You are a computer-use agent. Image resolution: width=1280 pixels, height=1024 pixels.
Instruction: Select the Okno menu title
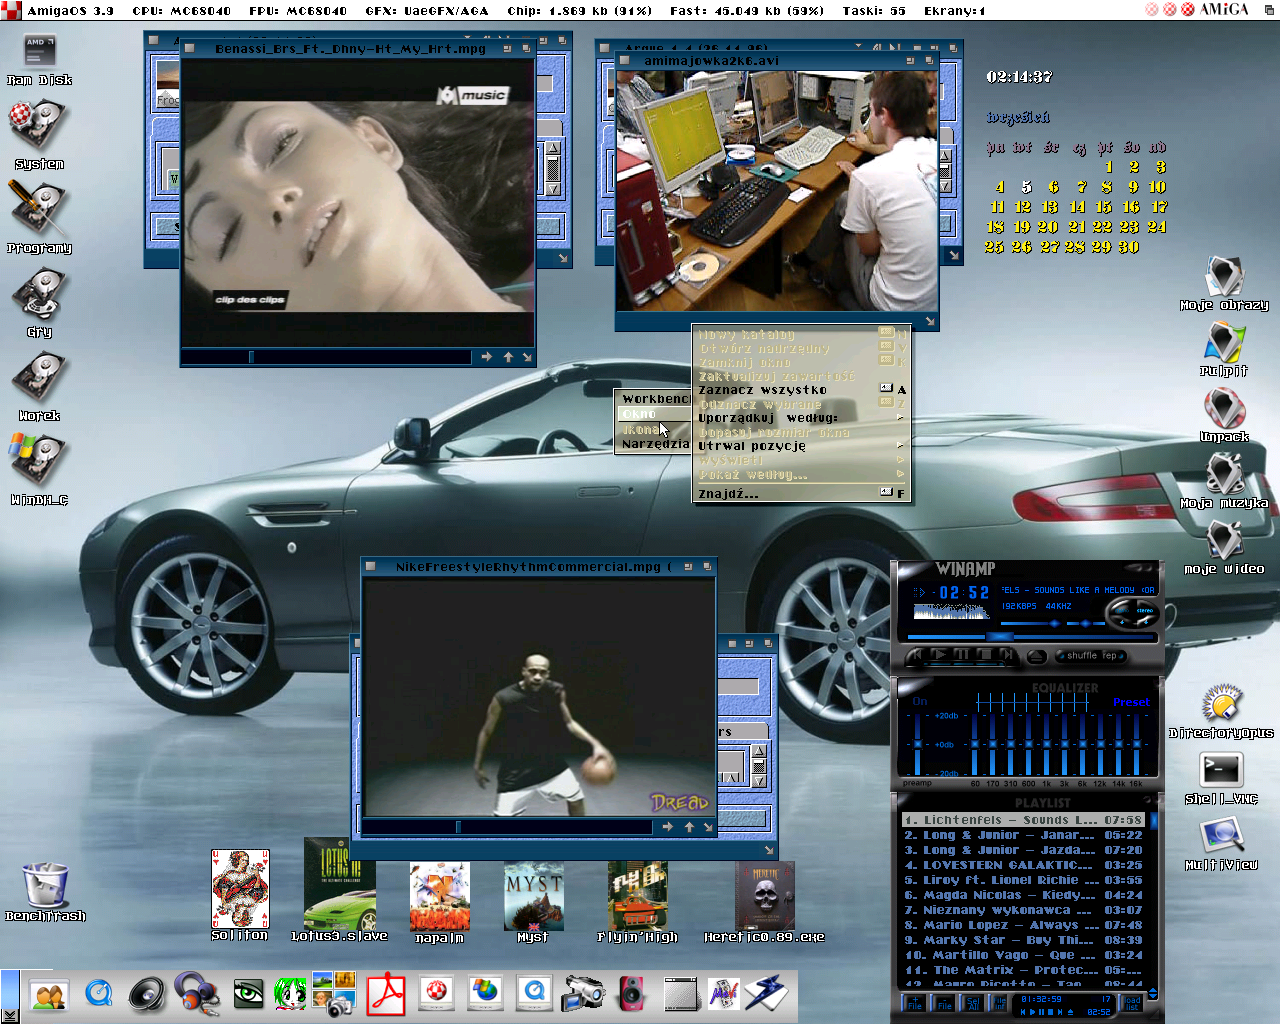coord(654,414)
